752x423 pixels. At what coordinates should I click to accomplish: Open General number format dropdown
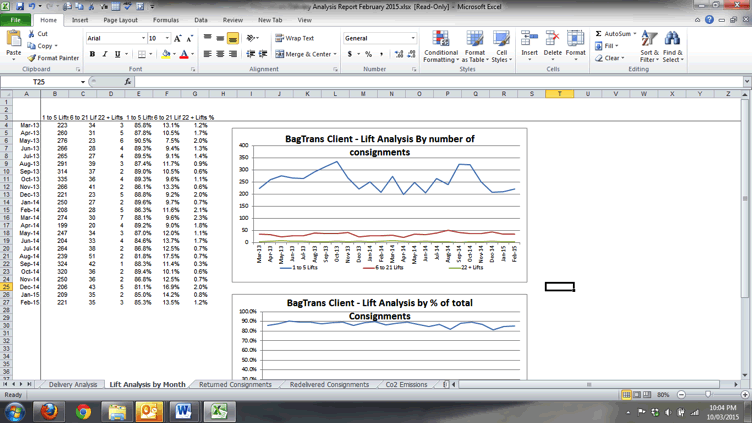click(412, 38)
